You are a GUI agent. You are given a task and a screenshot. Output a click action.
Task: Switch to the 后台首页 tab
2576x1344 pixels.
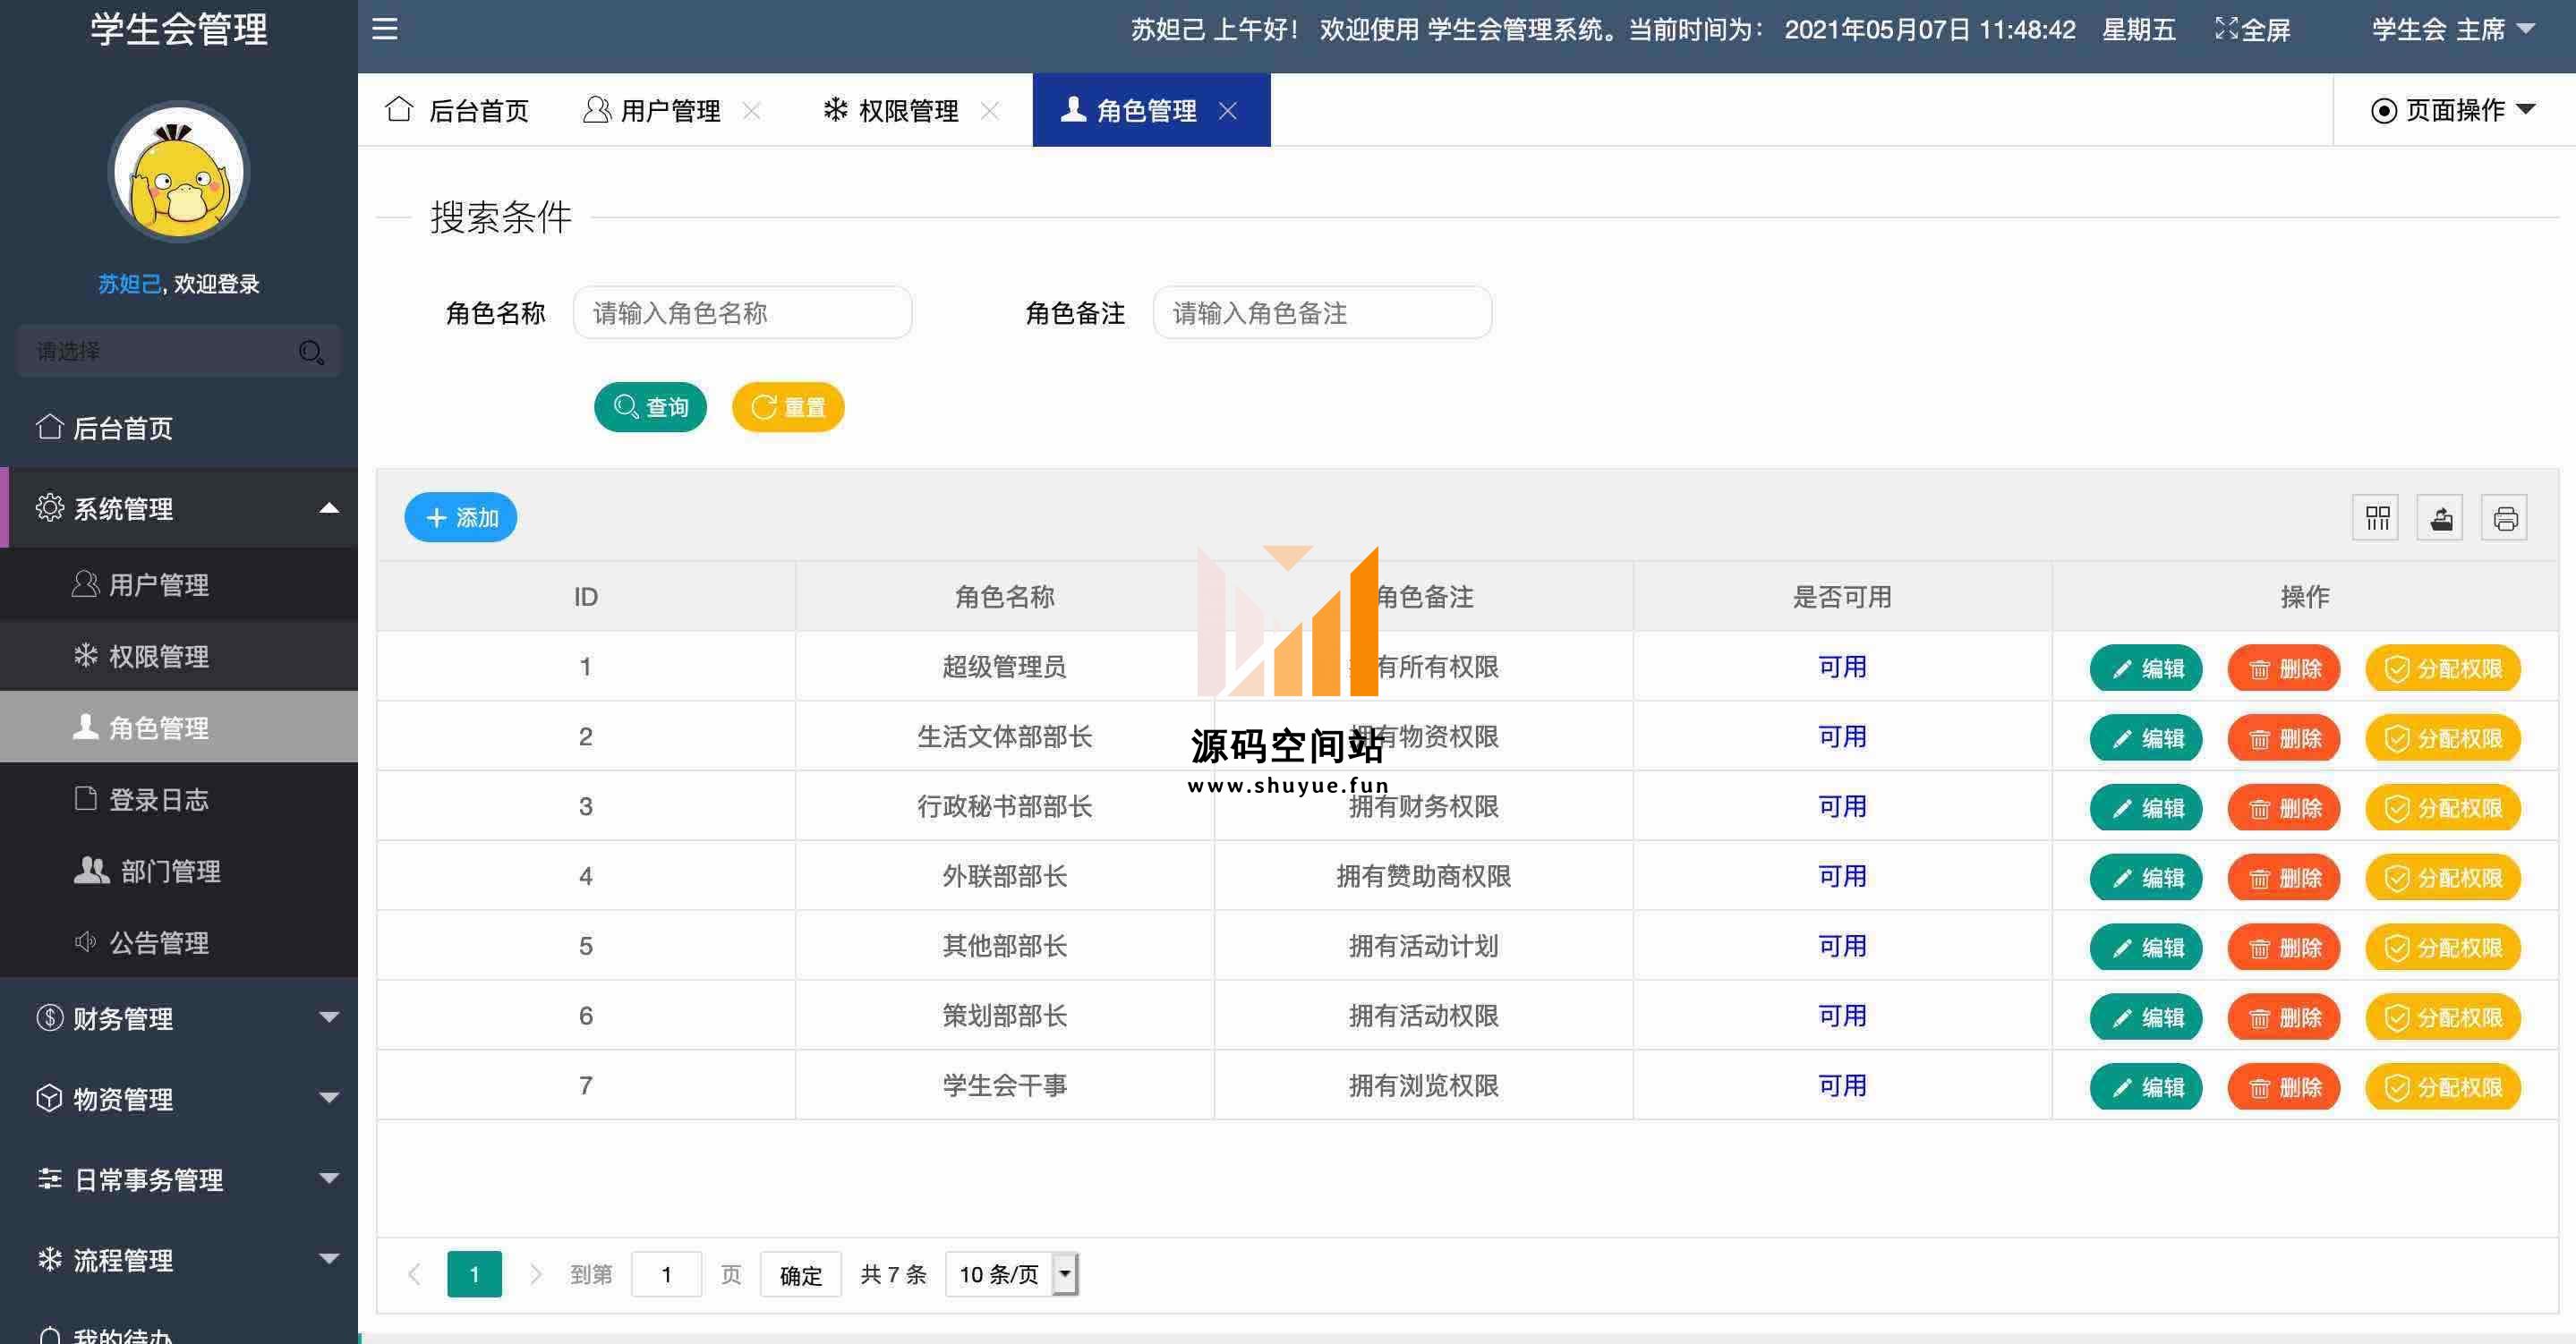tap(457, 110)
